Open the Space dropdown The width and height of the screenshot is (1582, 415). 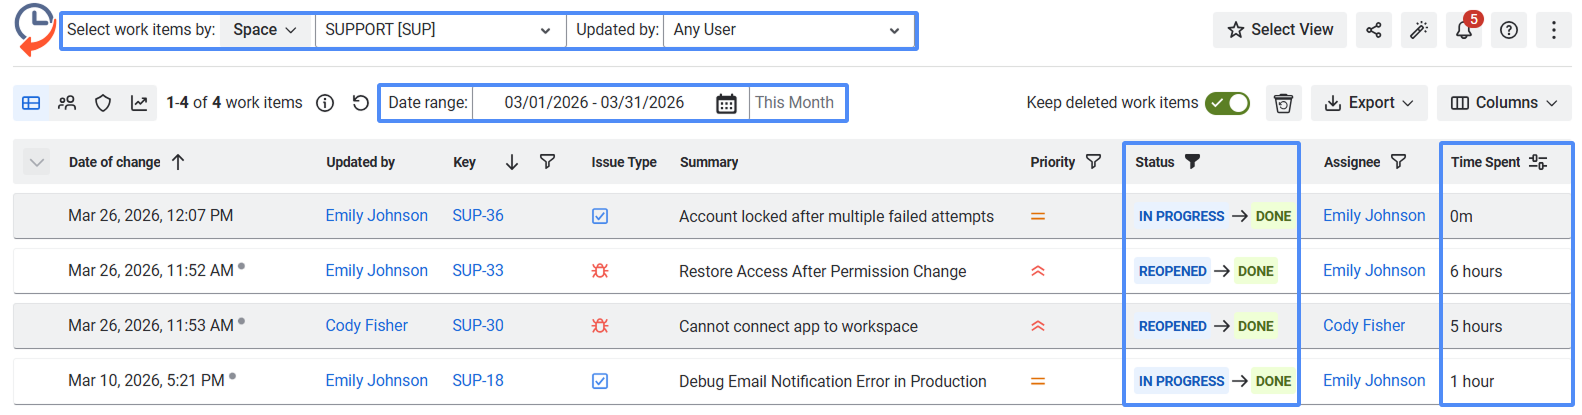(x=264, y=30)
